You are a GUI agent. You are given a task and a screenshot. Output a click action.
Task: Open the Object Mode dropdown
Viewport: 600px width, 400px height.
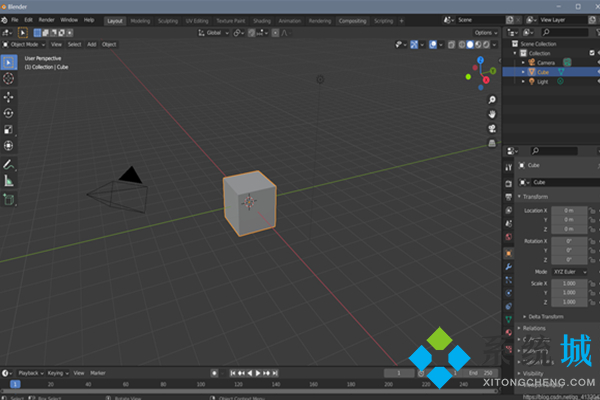[24, 44]
